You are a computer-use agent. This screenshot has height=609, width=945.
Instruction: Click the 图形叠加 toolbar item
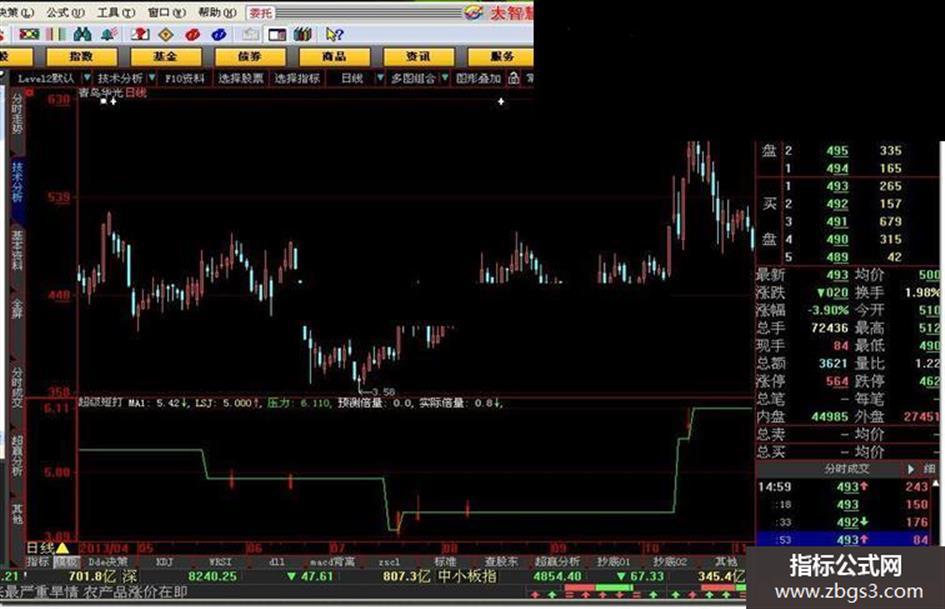point(479,78)
